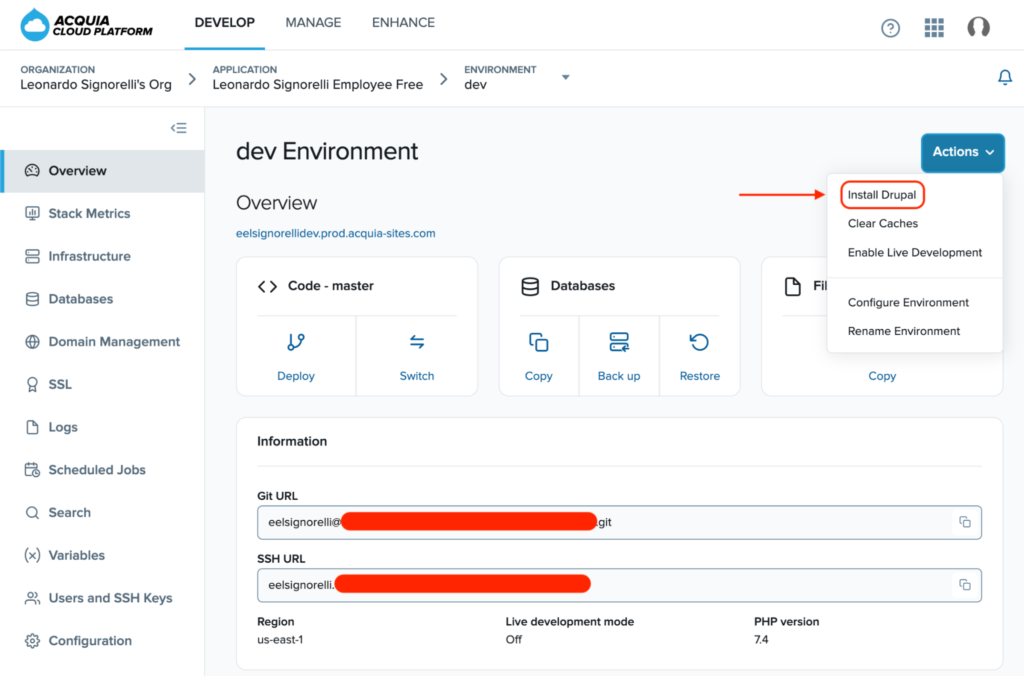The image size is (1024, 676).
Task: Toggle the Actions dropdown button
Action: click(963, 152)
